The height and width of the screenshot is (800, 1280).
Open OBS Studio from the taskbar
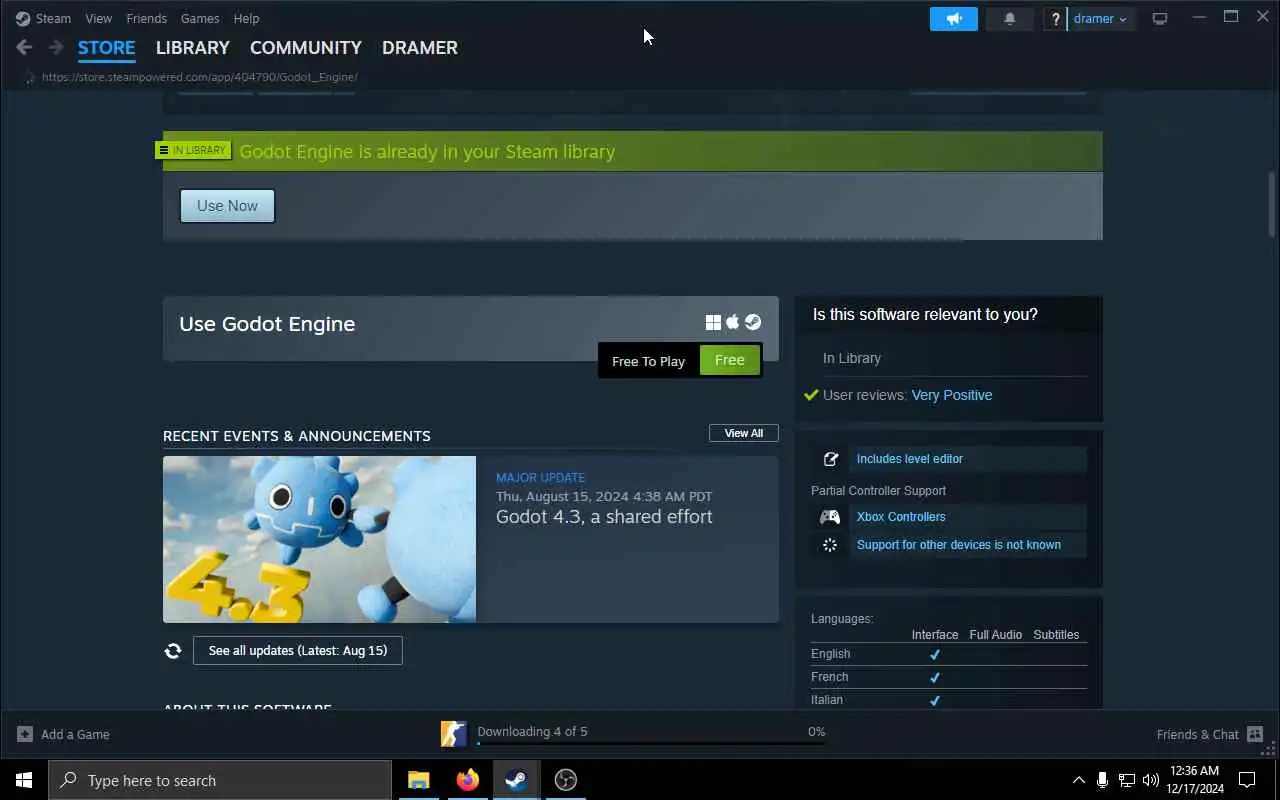(x=565, y=780)
